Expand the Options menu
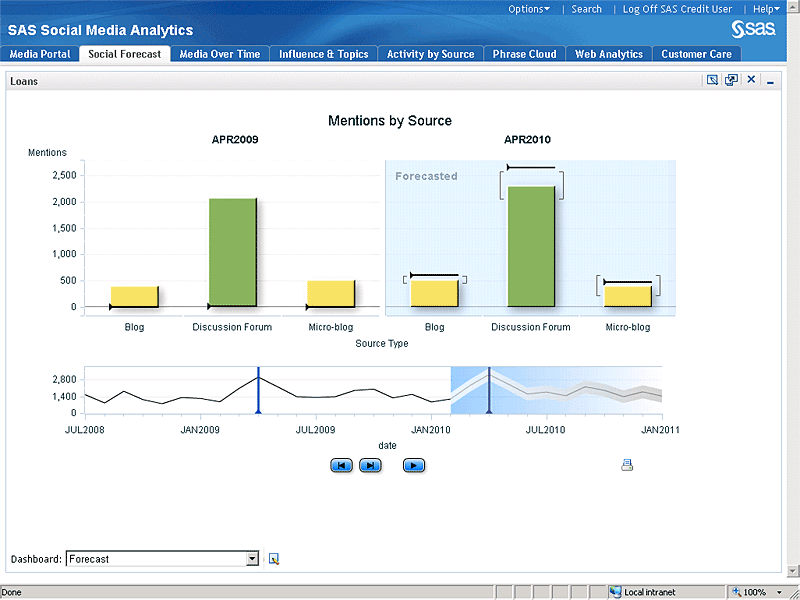Viewport: 800px width, 600px height. tap(529, 9)
